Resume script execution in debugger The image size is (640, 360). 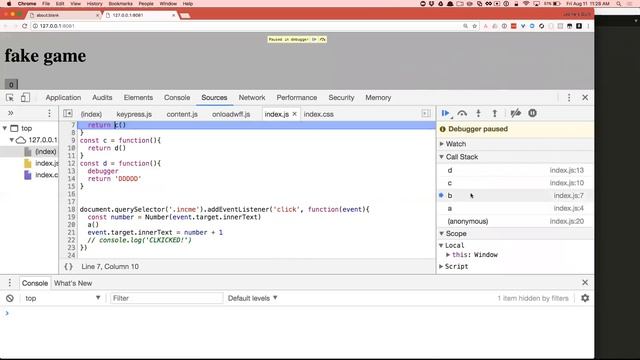pyautogui.click(x=445, y=113)
